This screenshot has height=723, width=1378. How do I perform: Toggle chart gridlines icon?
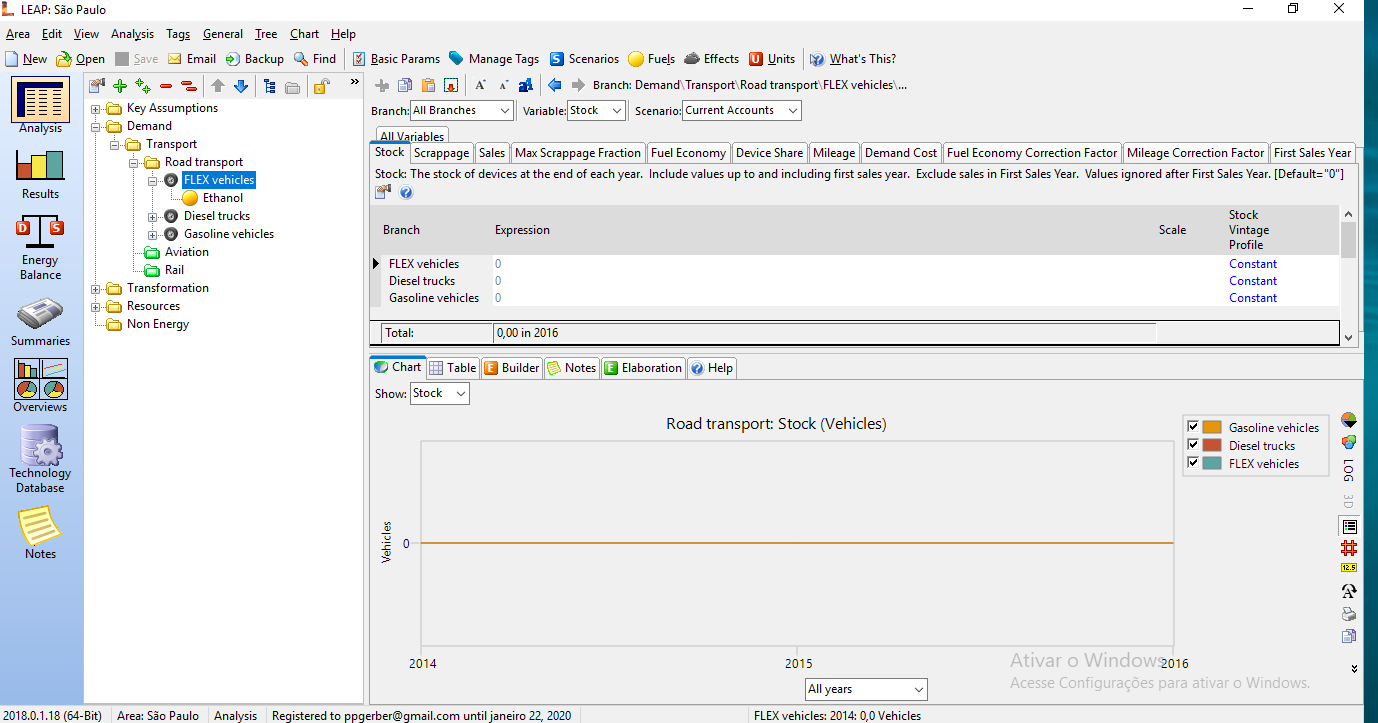coord(1349,548)
